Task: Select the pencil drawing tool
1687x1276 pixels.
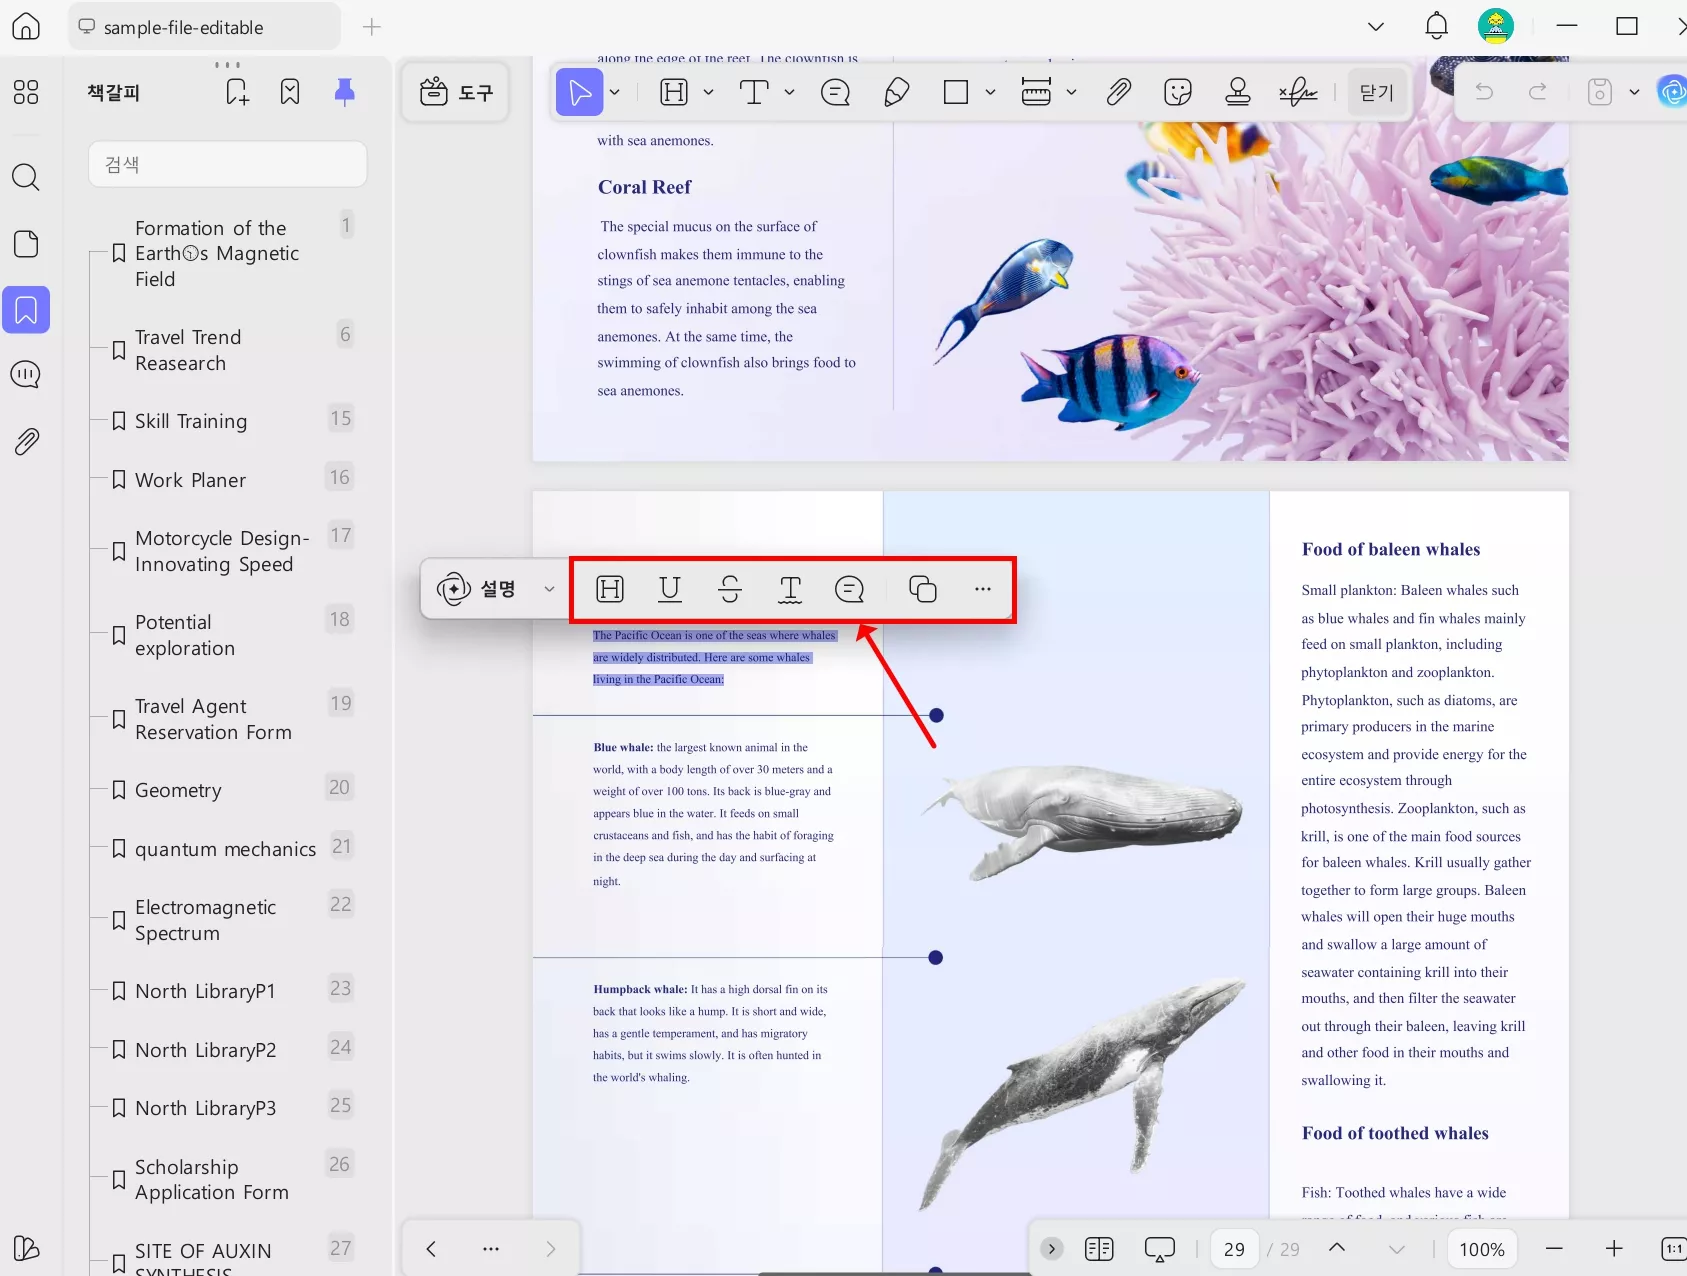Action: point(896,93)
